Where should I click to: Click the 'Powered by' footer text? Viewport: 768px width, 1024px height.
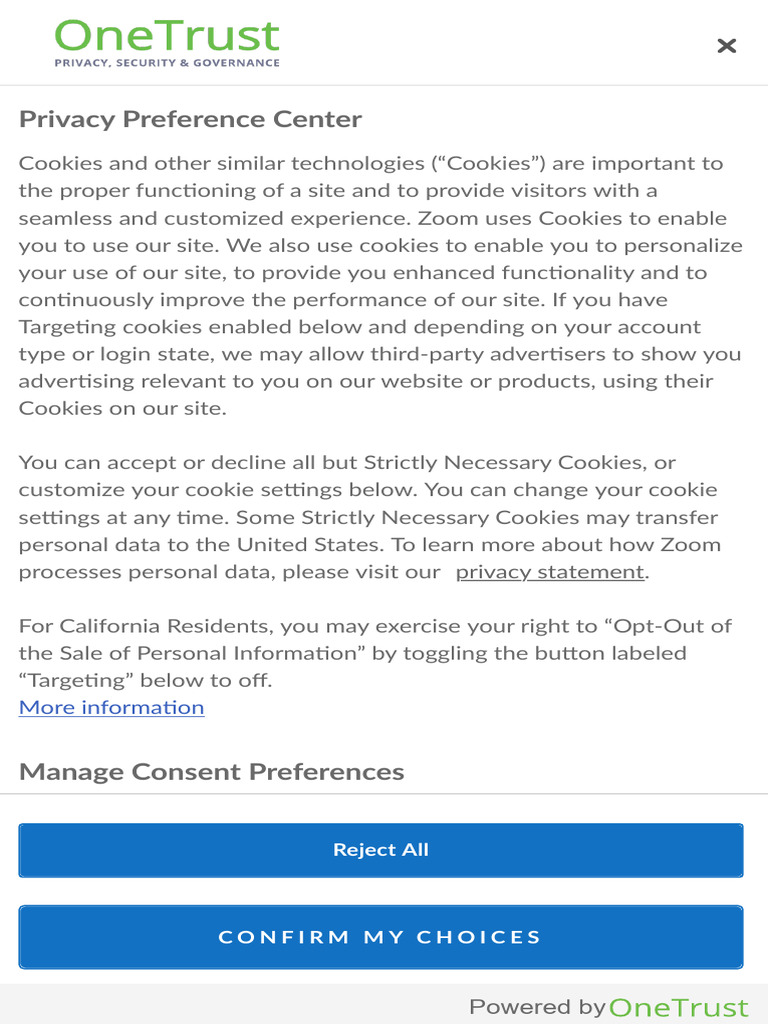tap(536, 1007)
